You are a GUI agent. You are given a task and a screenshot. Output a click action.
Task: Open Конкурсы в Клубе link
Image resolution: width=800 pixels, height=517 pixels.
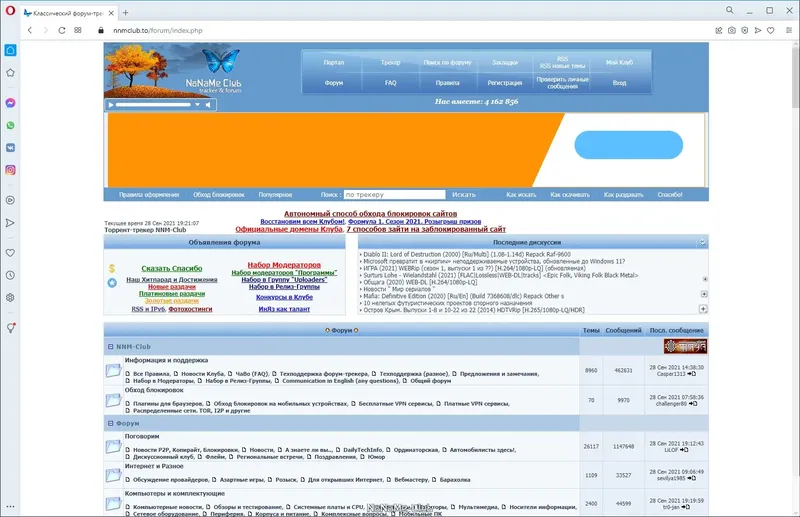tap(284, 297)
